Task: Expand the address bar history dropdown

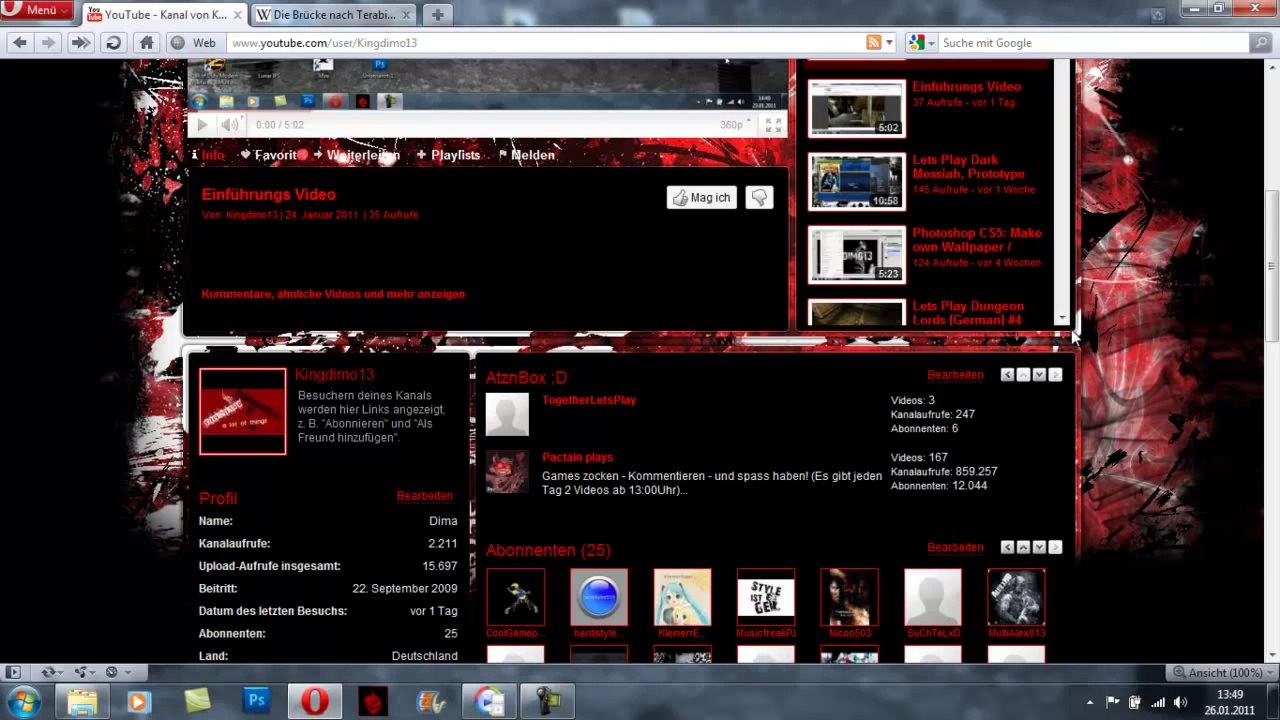Action: point(889,43)
